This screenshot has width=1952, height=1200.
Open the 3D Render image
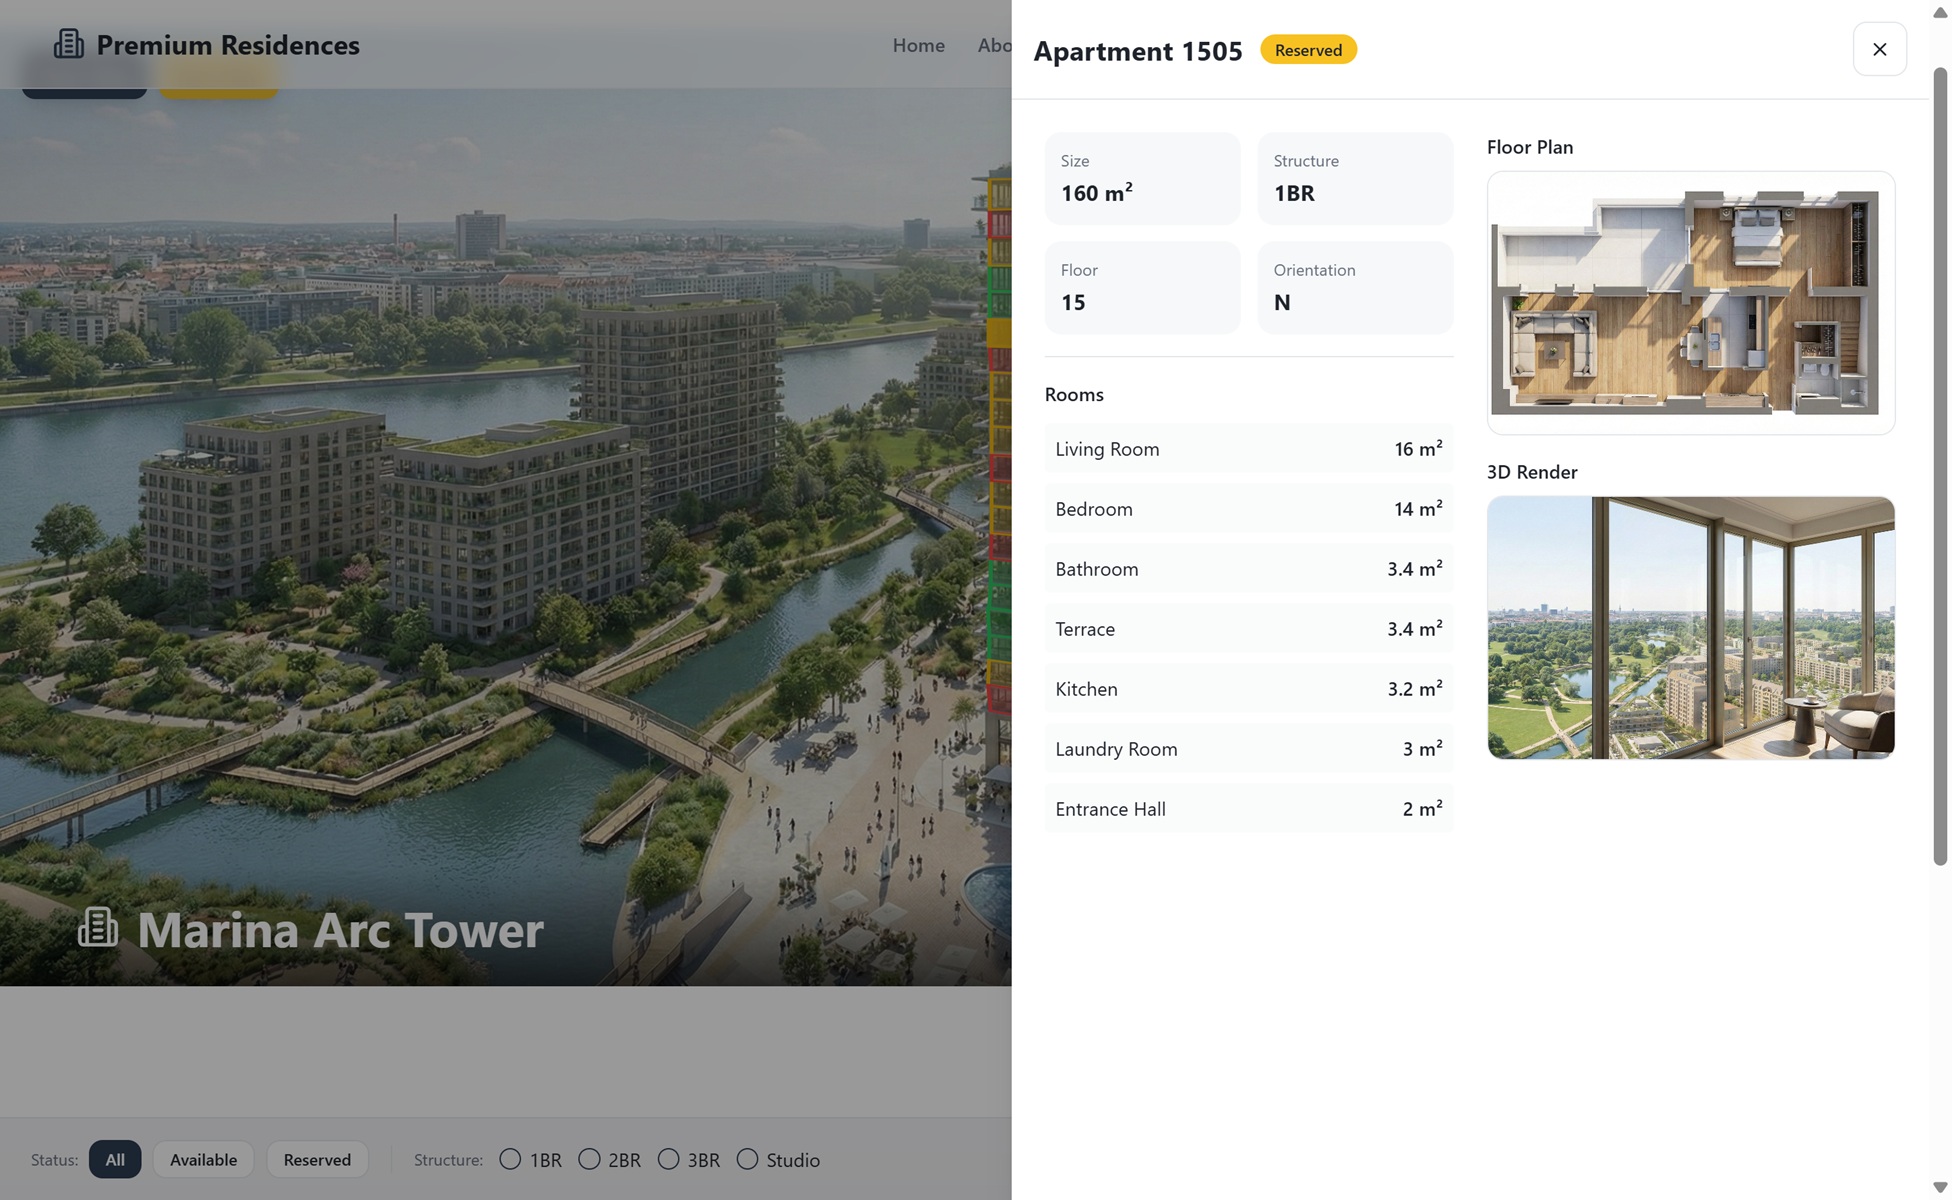pyautogui.click(x=1690, y=627)
